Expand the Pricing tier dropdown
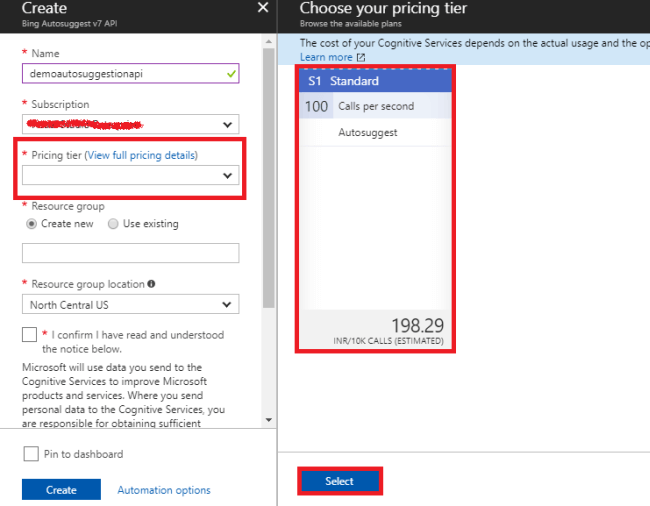The image size is (650, 506). [x=130, y=175]
